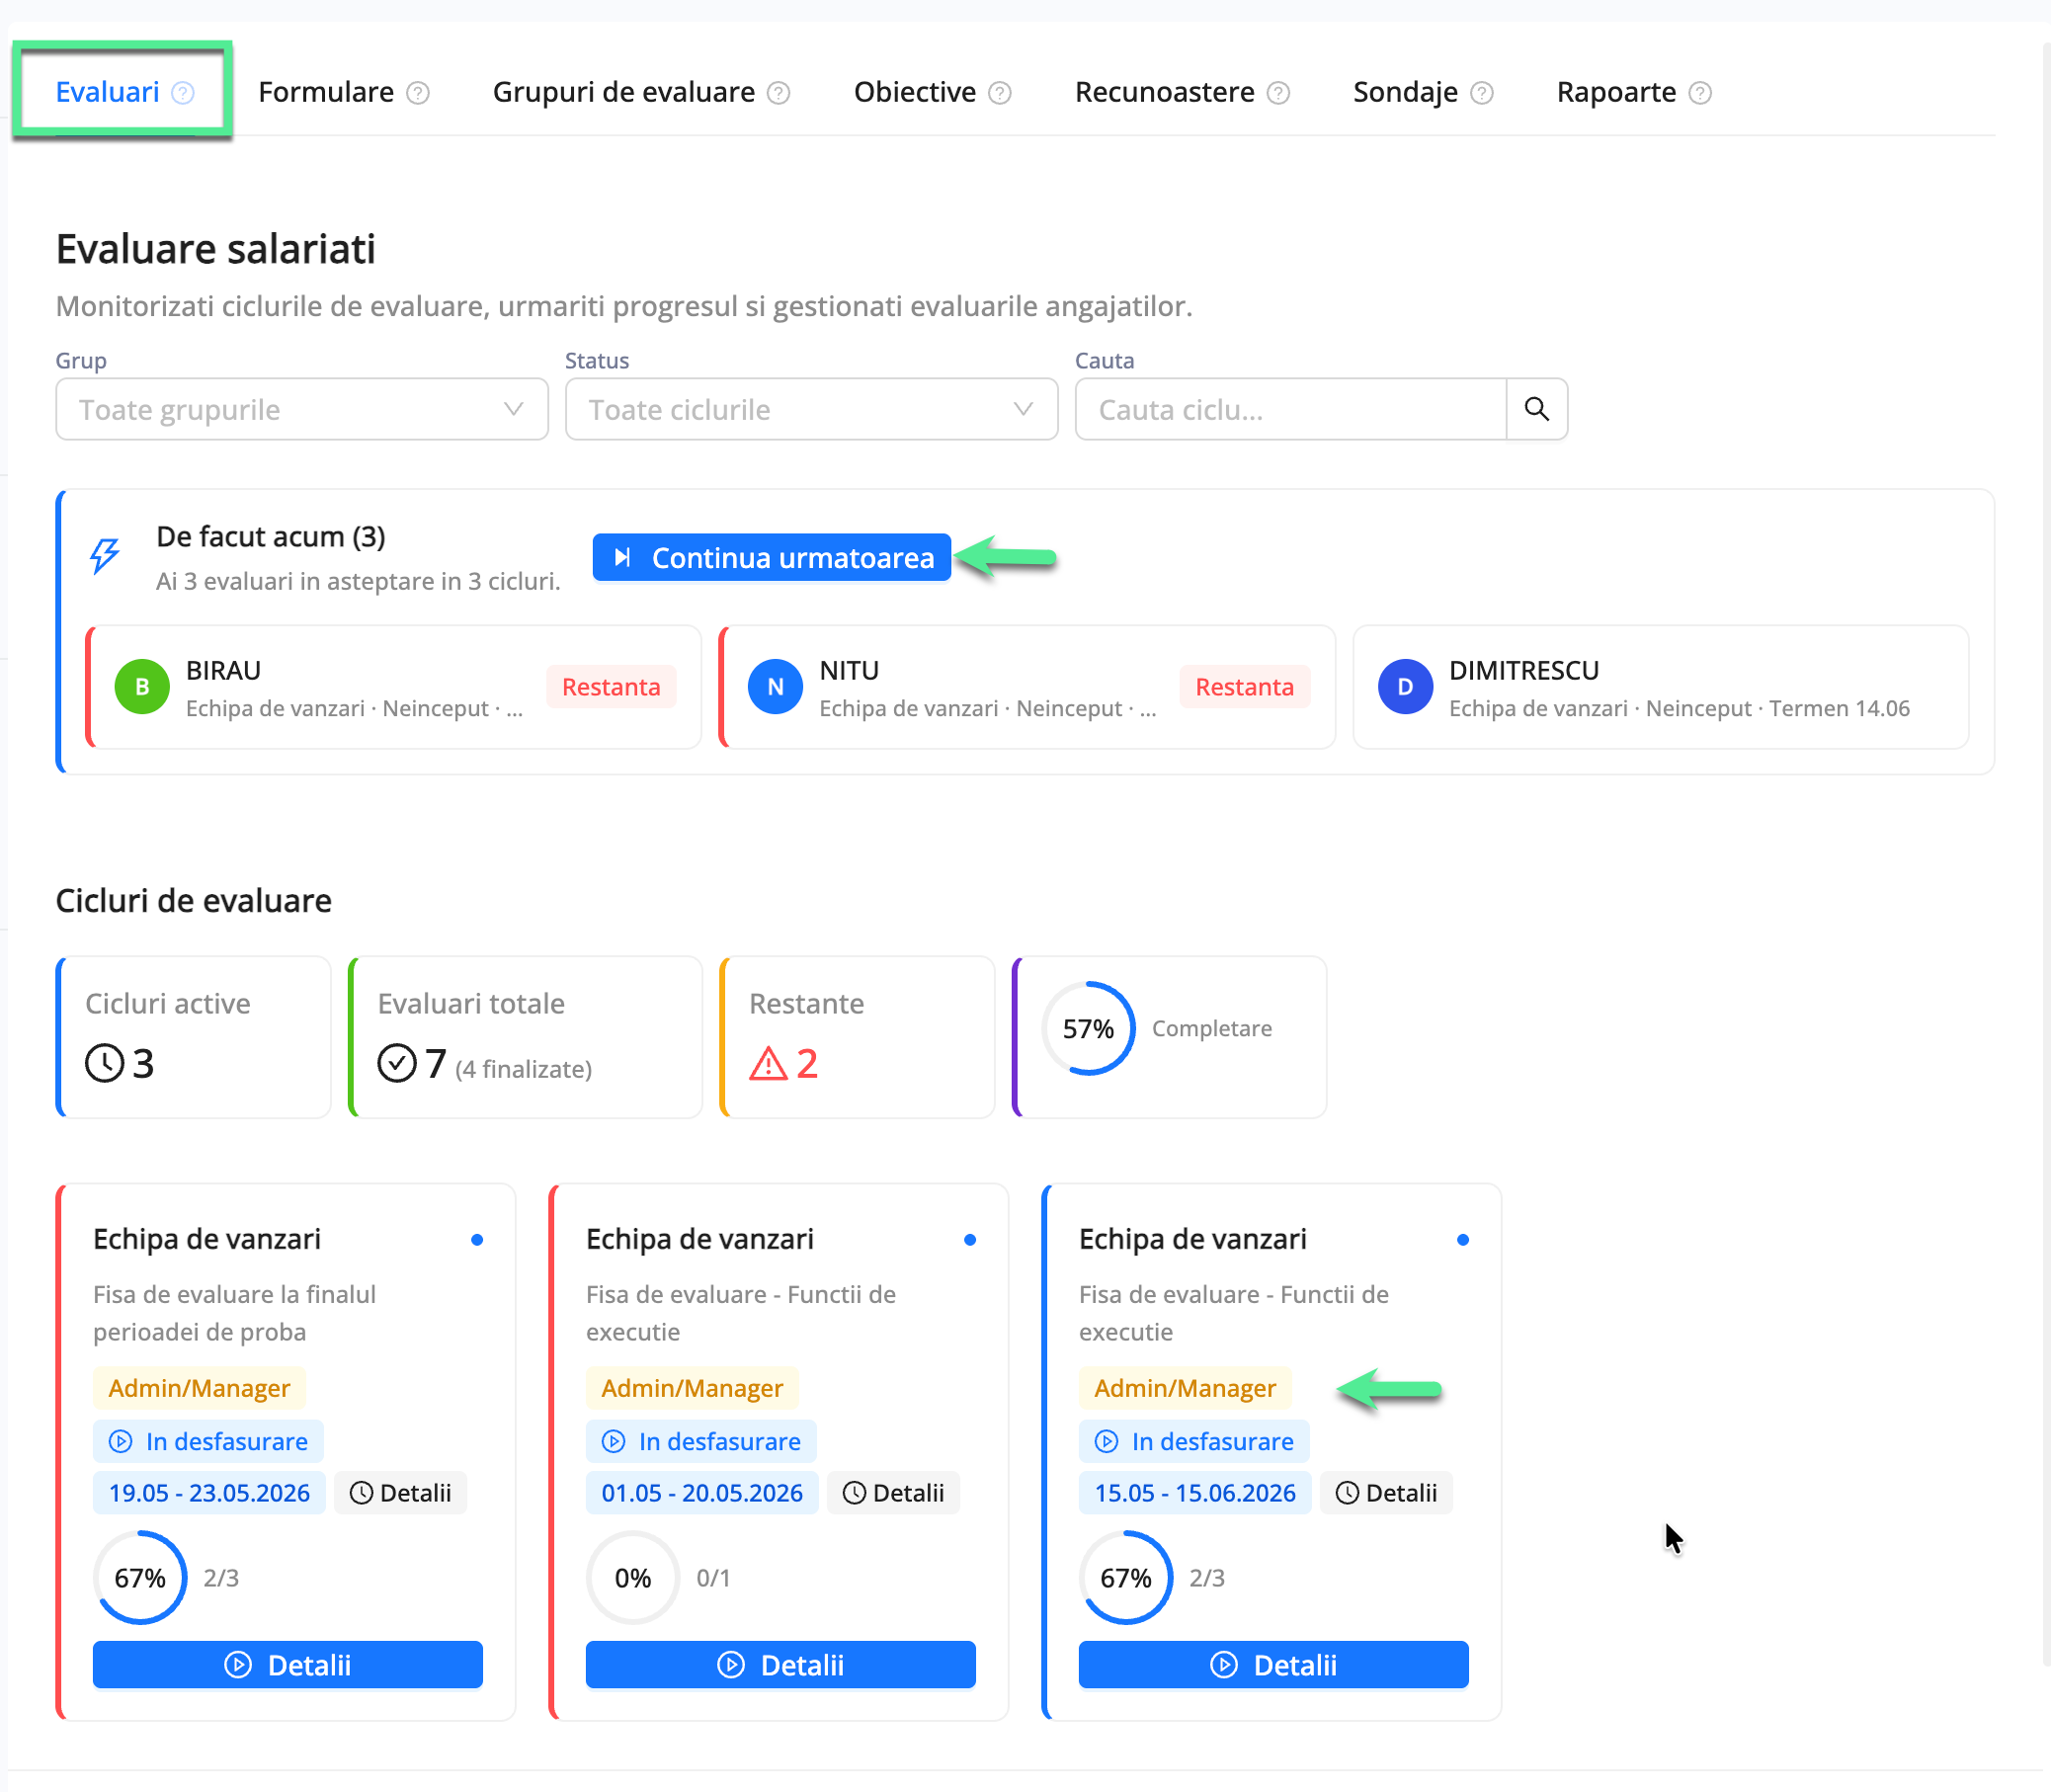
Task: Click small clock Detalii chip beside 01.05 - 20.05.2026
Action: tap(893, 1493)
